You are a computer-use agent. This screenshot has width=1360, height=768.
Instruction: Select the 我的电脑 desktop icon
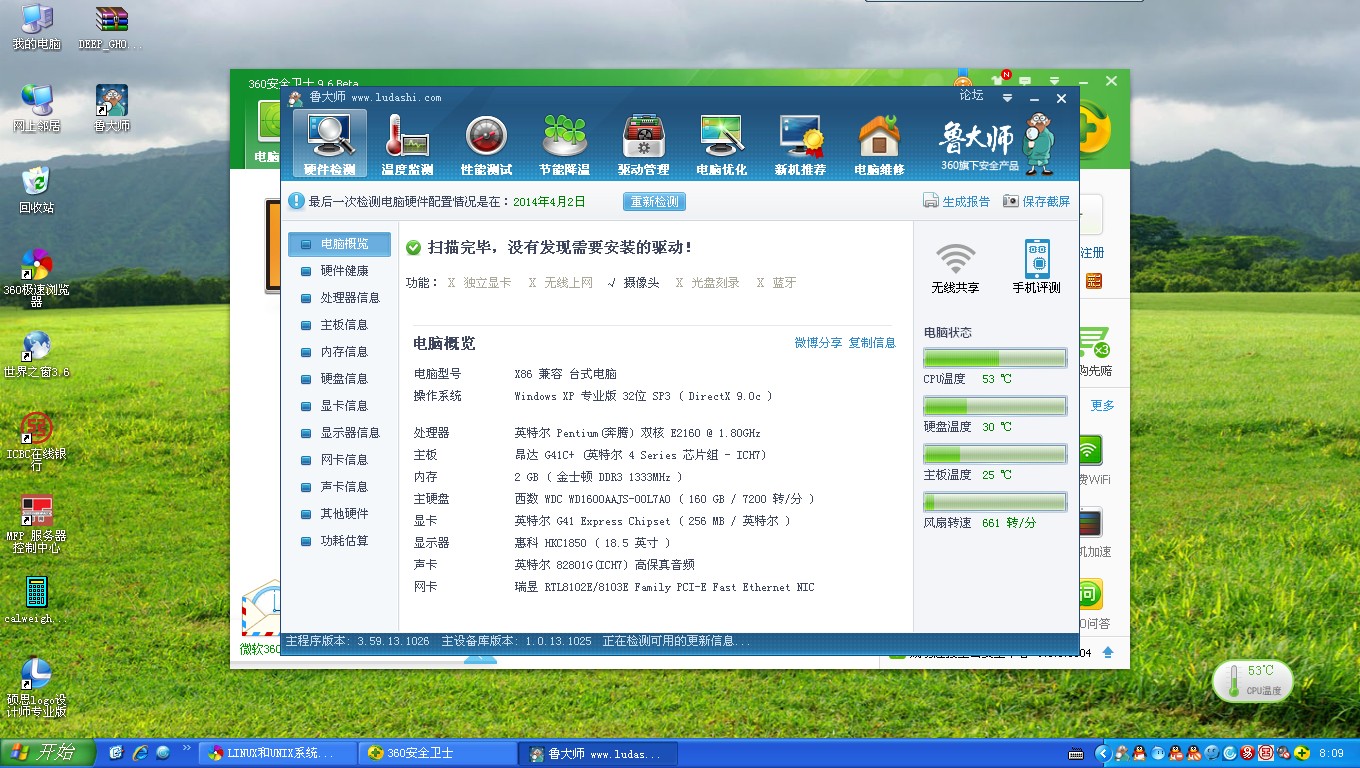point(37,27)
